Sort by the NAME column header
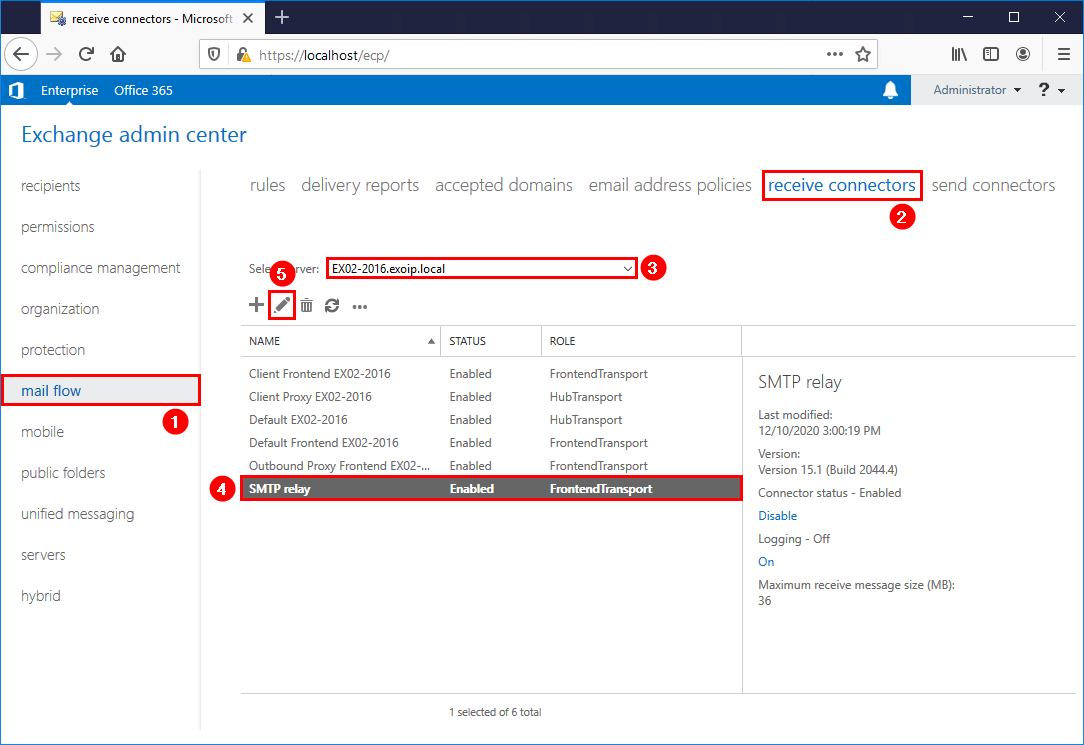 tap(341, 341)
